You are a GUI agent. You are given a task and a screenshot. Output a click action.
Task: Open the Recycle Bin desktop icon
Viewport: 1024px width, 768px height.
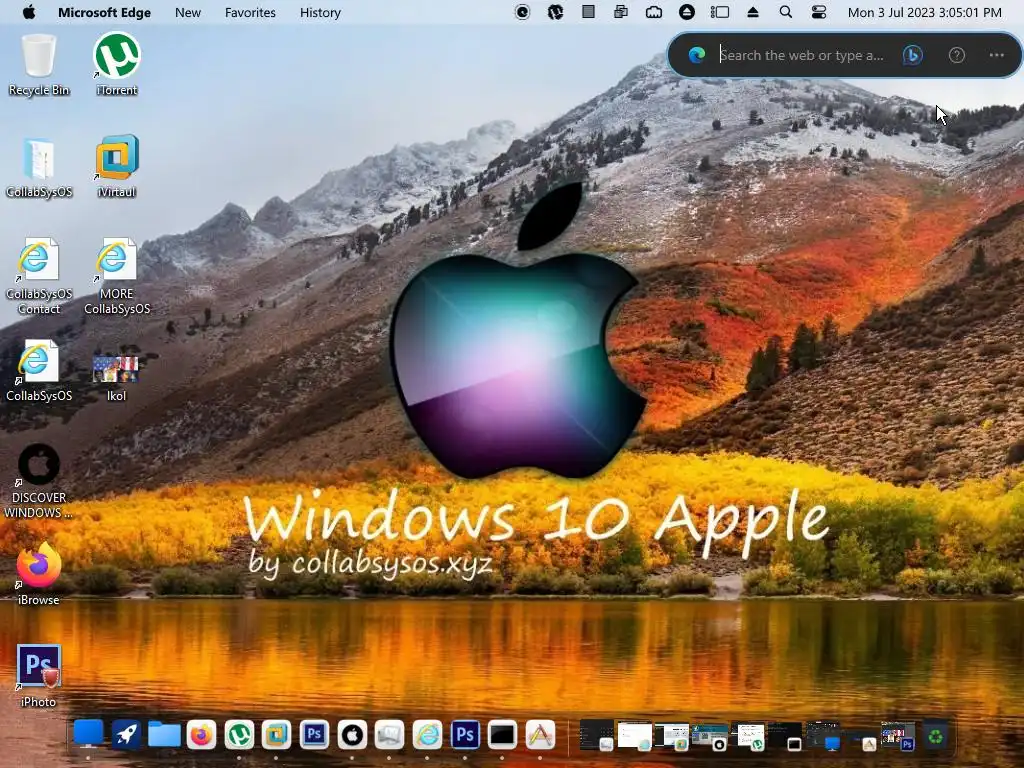pos(39,65)
